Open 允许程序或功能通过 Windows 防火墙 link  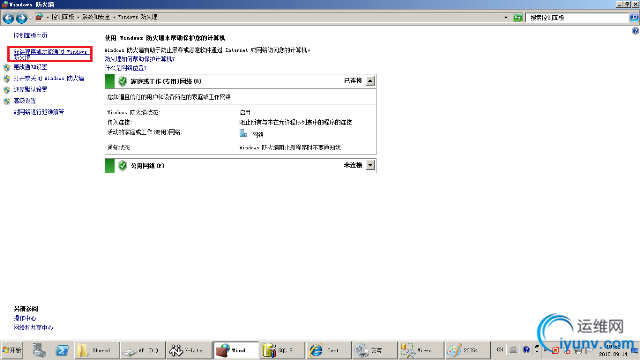point(50,54)
